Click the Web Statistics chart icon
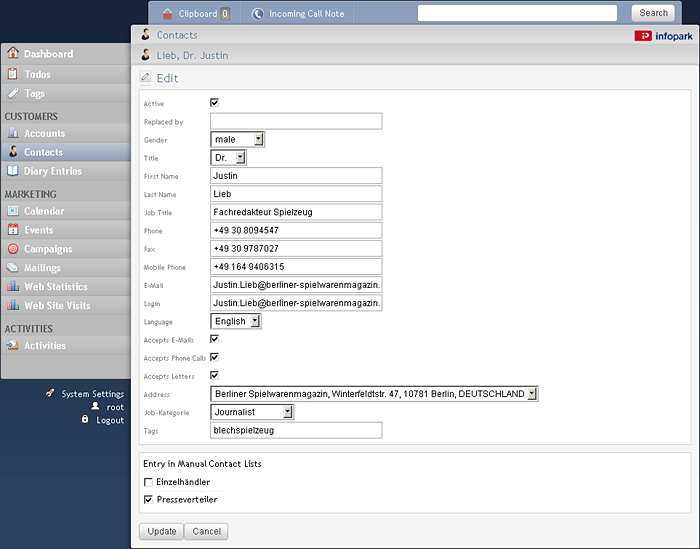Screen dimensions: 700x549 click(x=13, y=286)
